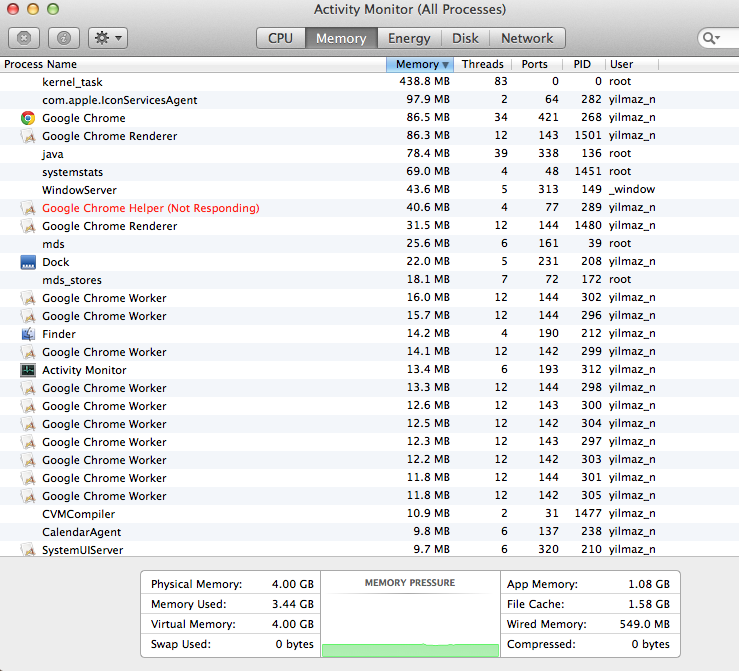The width and height of the screenshot is (739, 671).
Task: Click the Memory Used 3.44 GB entry
Action: (x=232, y=604)
